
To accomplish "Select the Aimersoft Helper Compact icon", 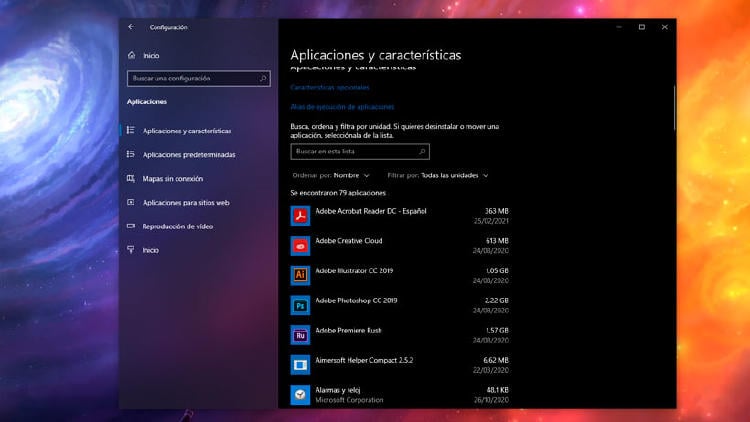I will 300,365.
